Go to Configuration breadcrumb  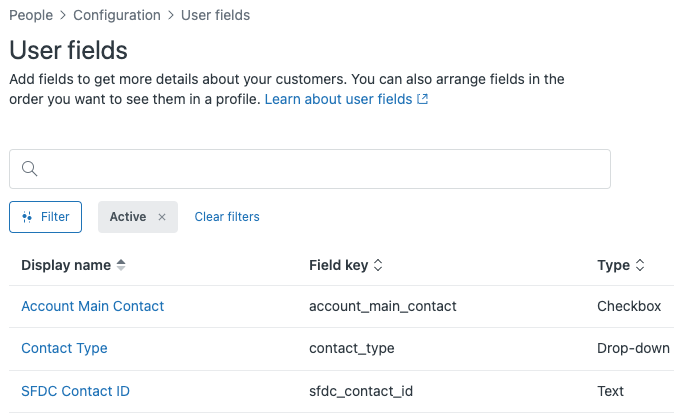click(117, 15)
